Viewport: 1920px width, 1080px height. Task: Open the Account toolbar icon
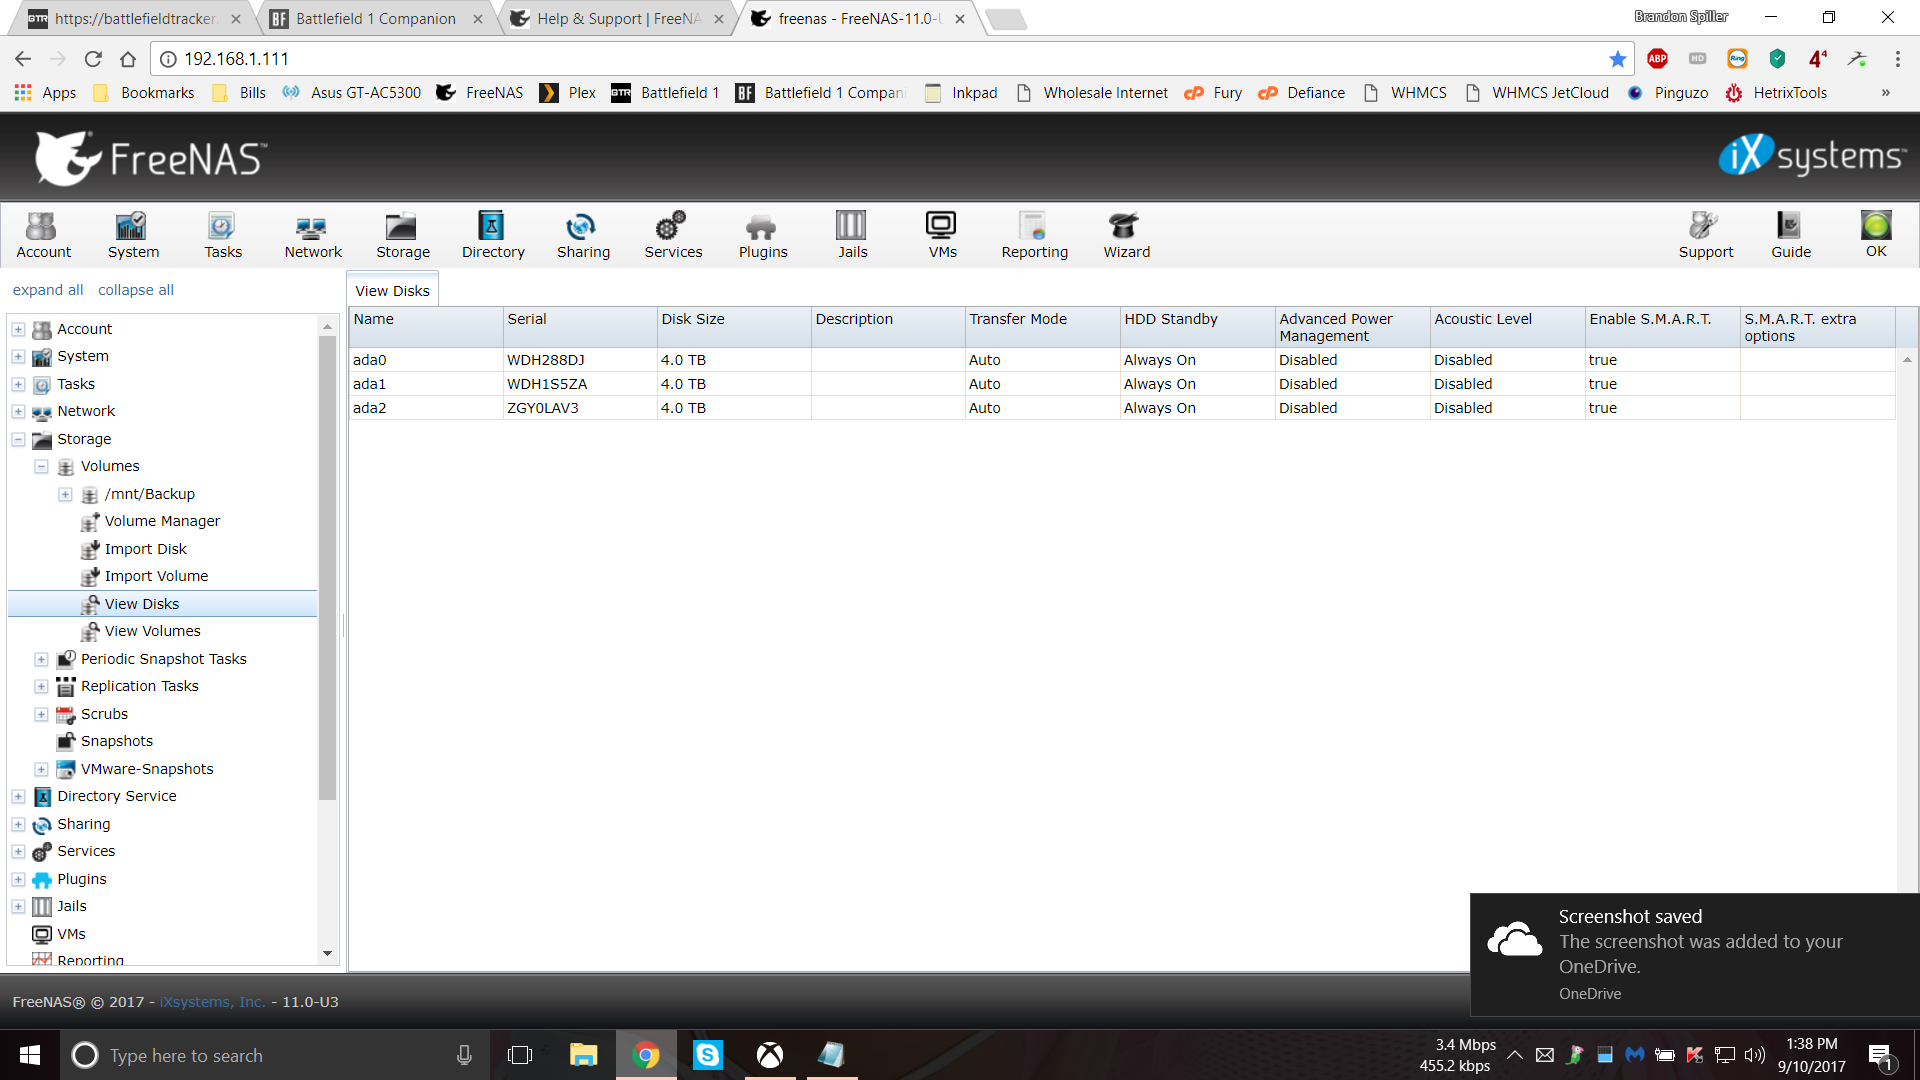click(x=43, y=236)
